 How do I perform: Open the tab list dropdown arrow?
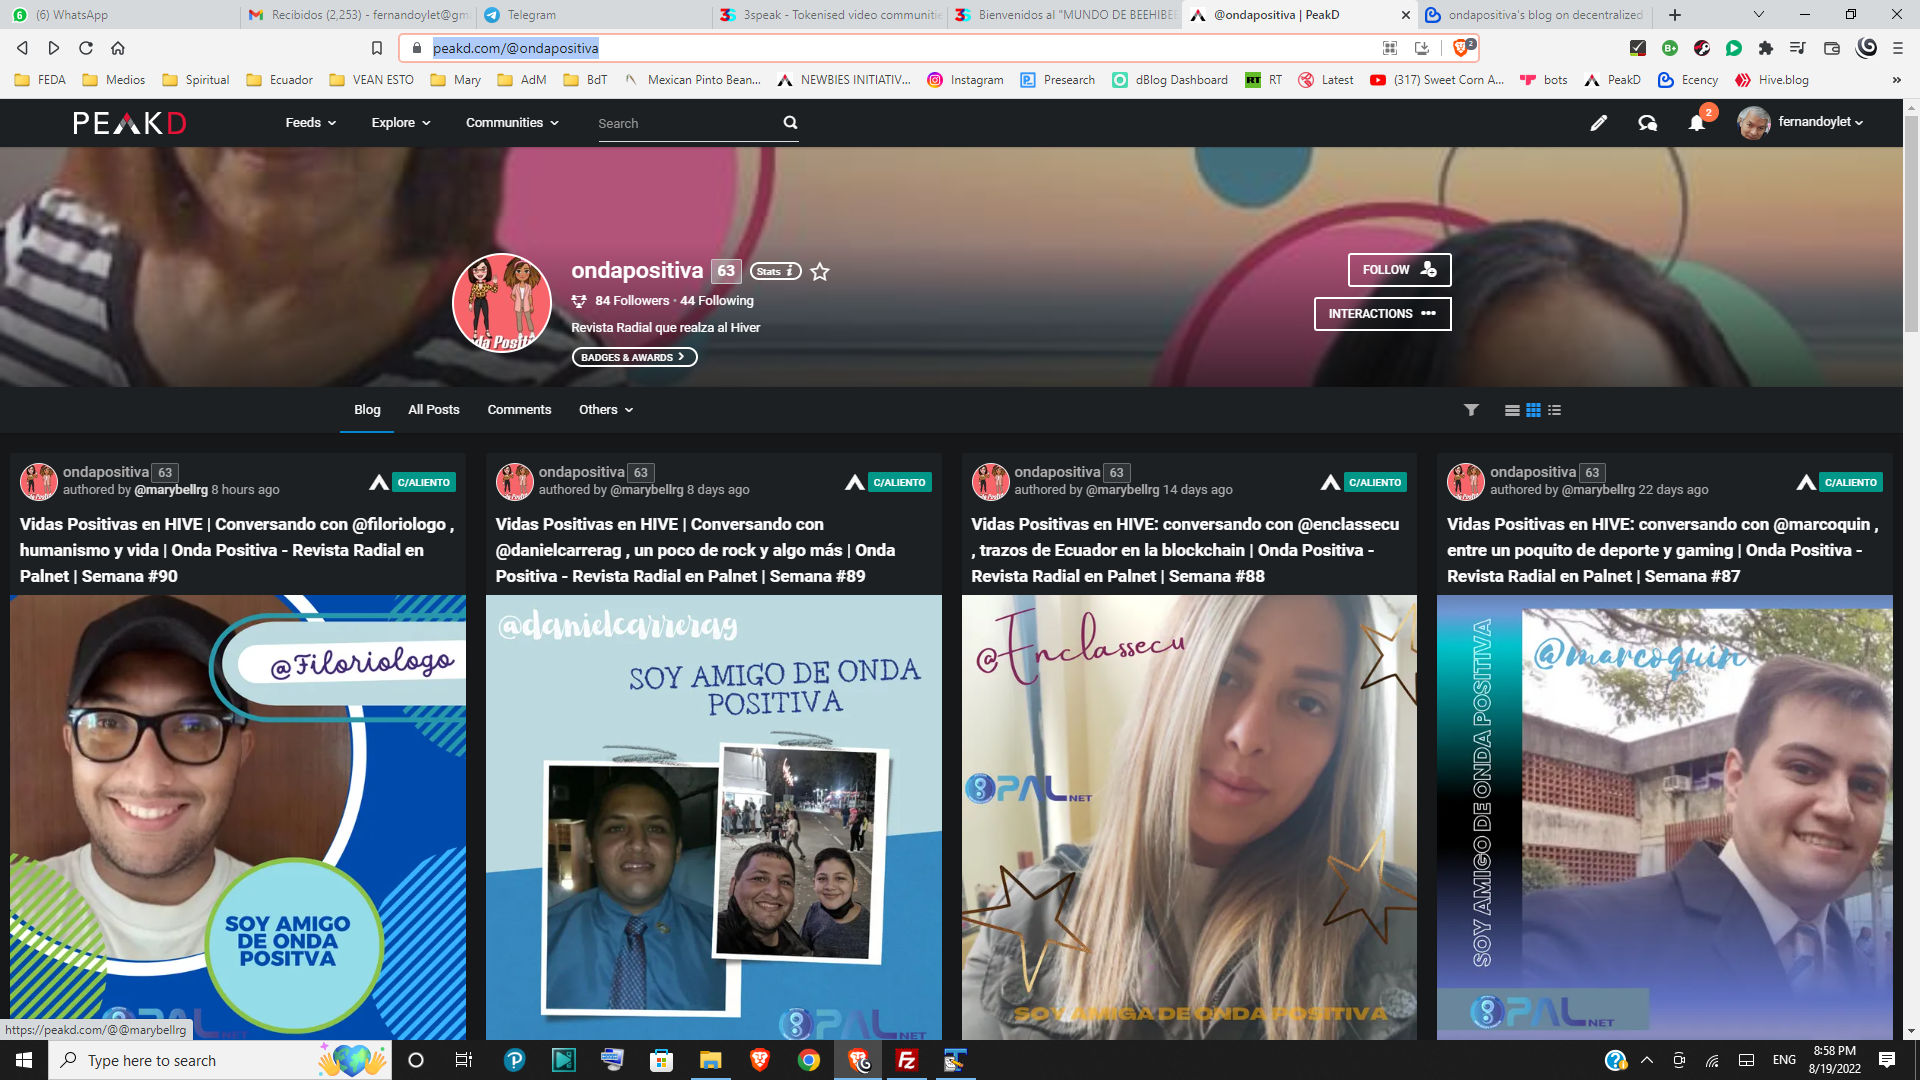click(1759, 15)
